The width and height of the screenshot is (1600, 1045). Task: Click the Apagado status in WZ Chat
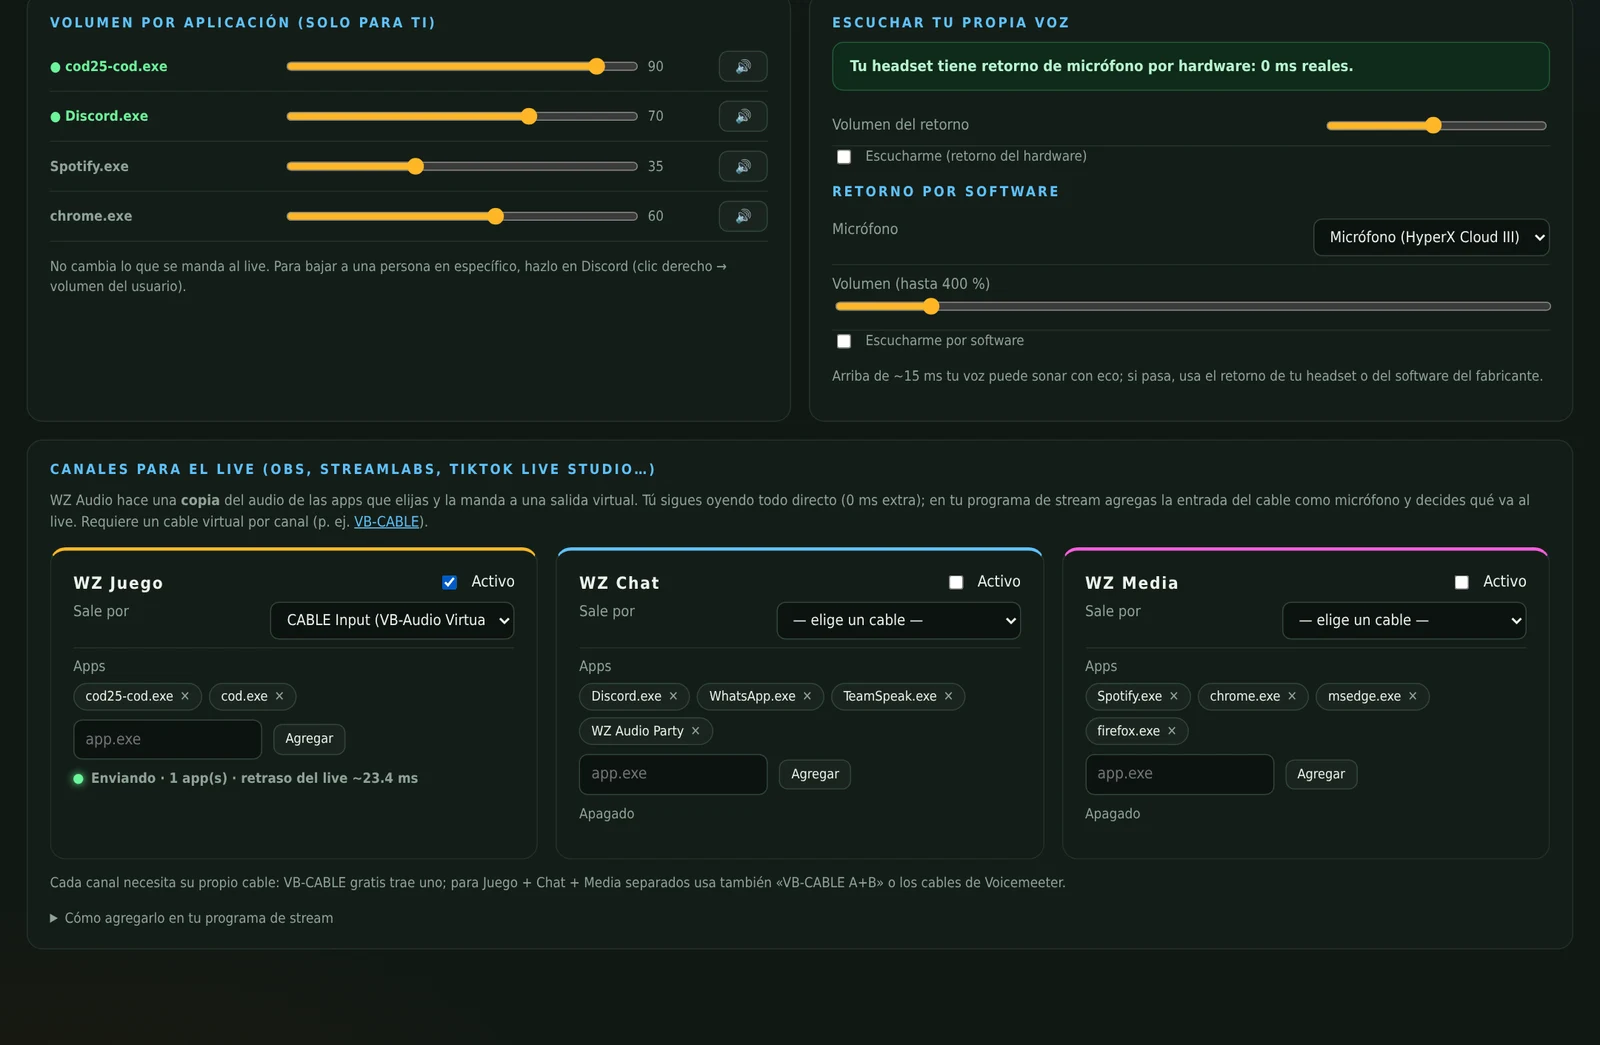[x=607, y=814]
